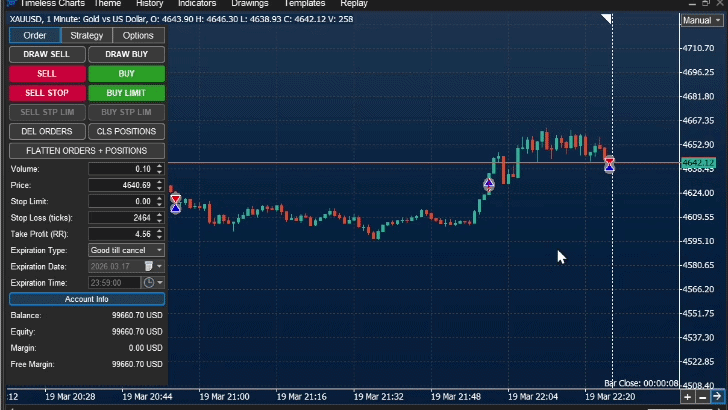The image size is (728, 410).
Task: Zoom out the chart with minus button
Action: (702, 397)
